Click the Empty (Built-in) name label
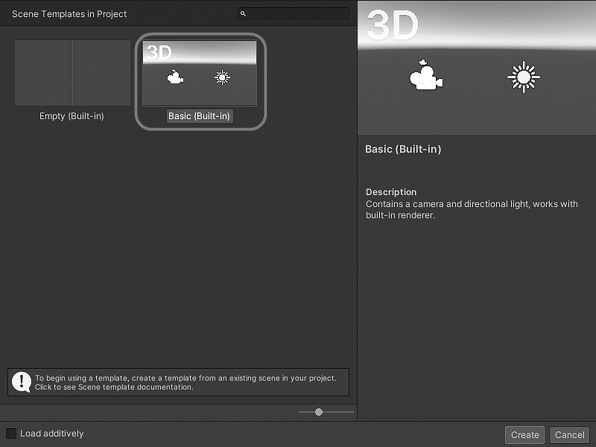596x447 pixels. pos(71,116)
